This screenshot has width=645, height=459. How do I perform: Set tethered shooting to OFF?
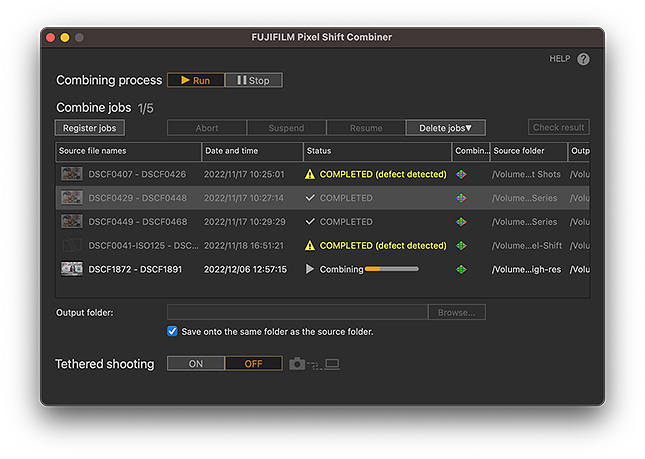253,364
